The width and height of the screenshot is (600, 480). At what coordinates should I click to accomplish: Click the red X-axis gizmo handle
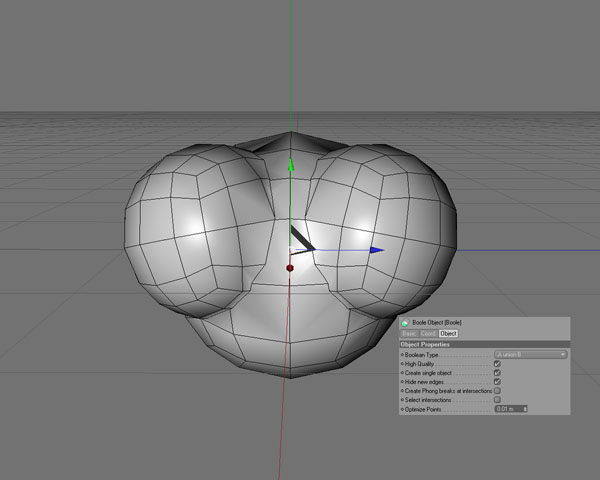290,268
